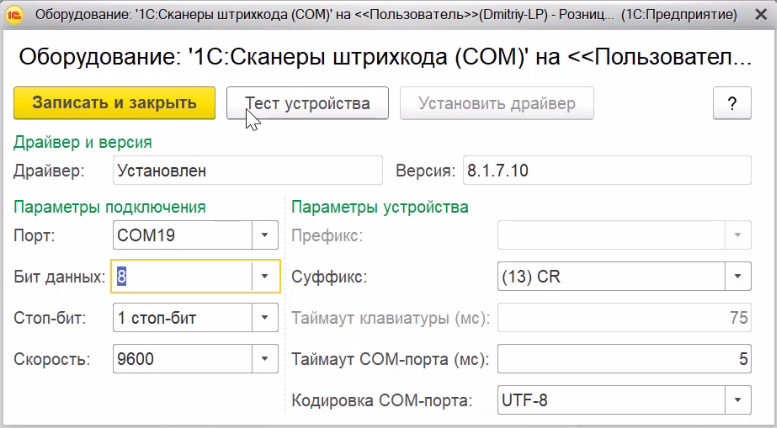The height and width of the screenshot is (428, 777).
Task: Click the Стоп-бит: label
Action: pyautogui.click(x=50, y=318)
